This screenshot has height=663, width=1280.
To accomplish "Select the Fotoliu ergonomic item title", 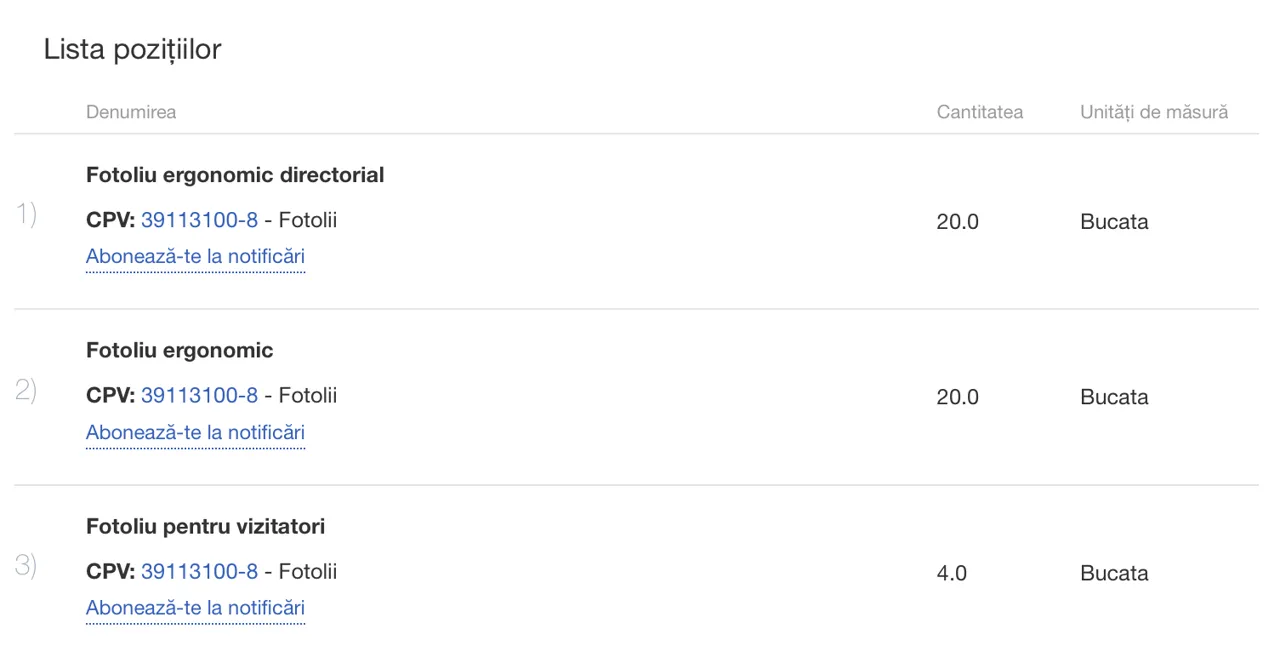I will tap(180, 351).
